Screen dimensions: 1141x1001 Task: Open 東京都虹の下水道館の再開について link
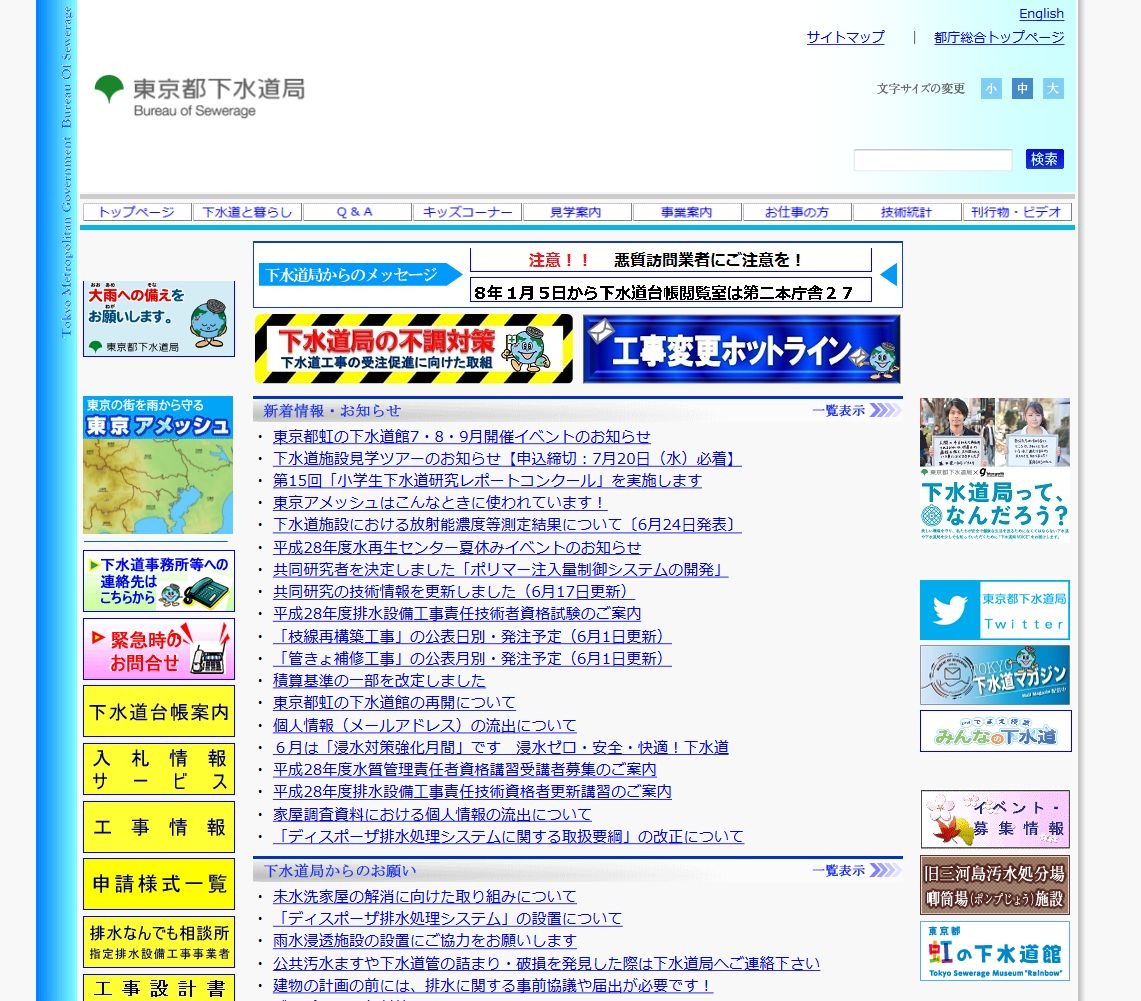point(394,703)
